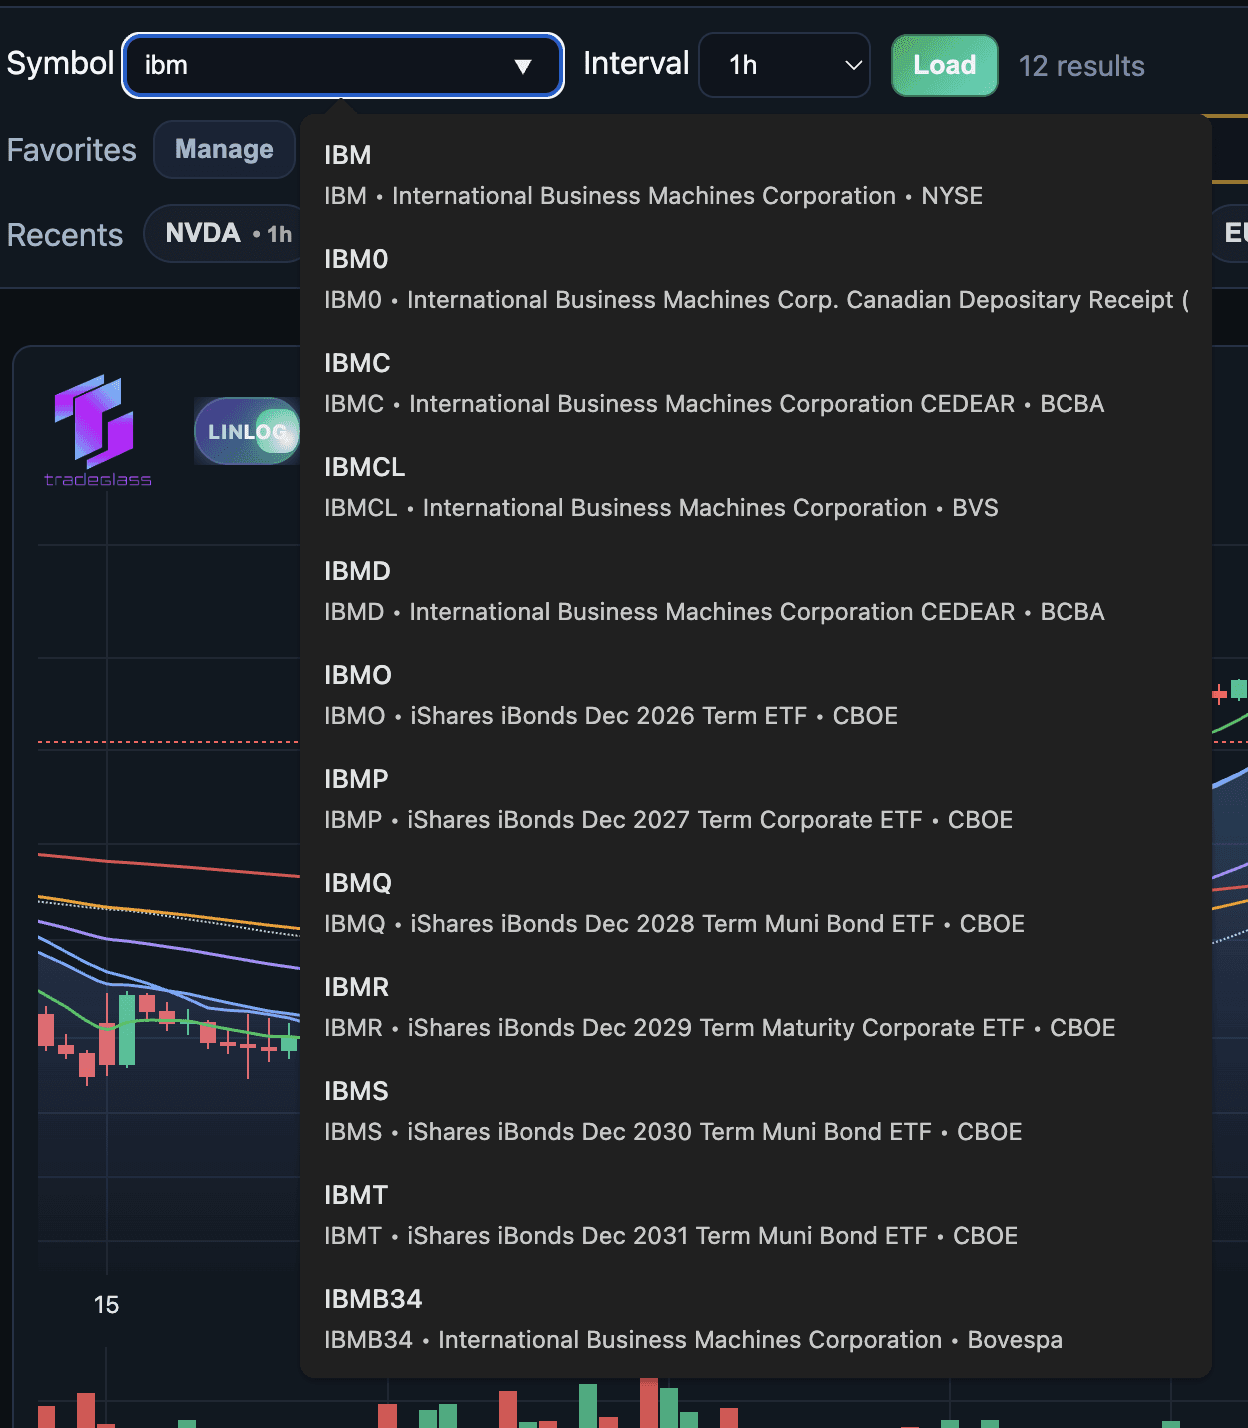The width and height of the screenshot is (1248, 1428).
Task: Click the Load button
Action: tap(944, 65)
